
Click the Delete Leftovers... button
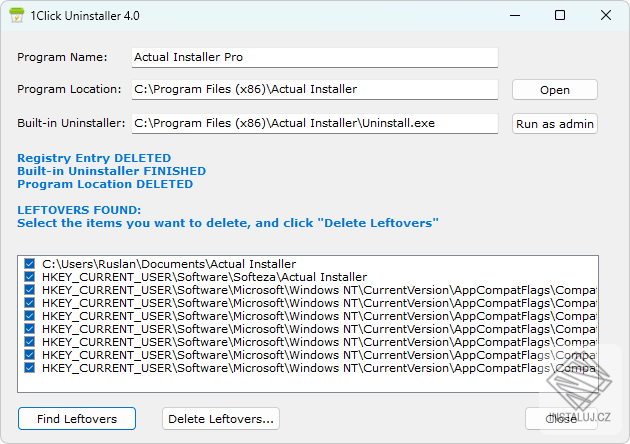(221, 419)
